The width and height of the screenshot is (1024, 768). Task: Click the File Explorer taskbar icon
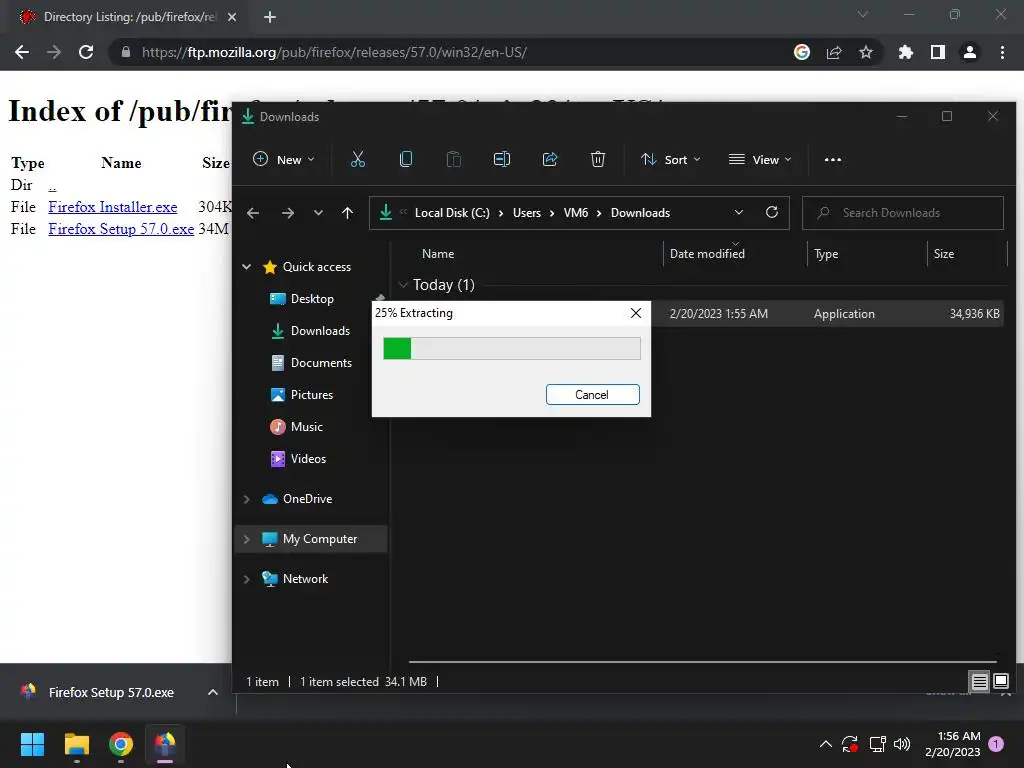[77, 744]
